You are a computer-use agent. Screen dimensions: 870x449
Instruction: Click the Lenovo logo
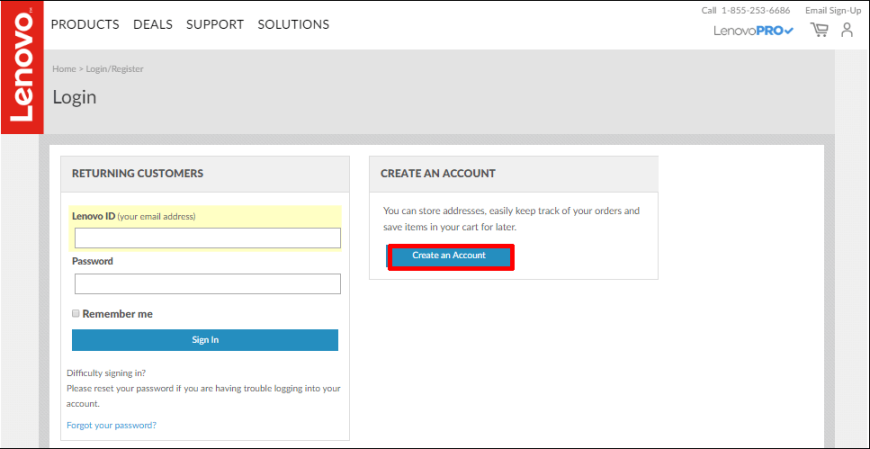click(23, 68)
